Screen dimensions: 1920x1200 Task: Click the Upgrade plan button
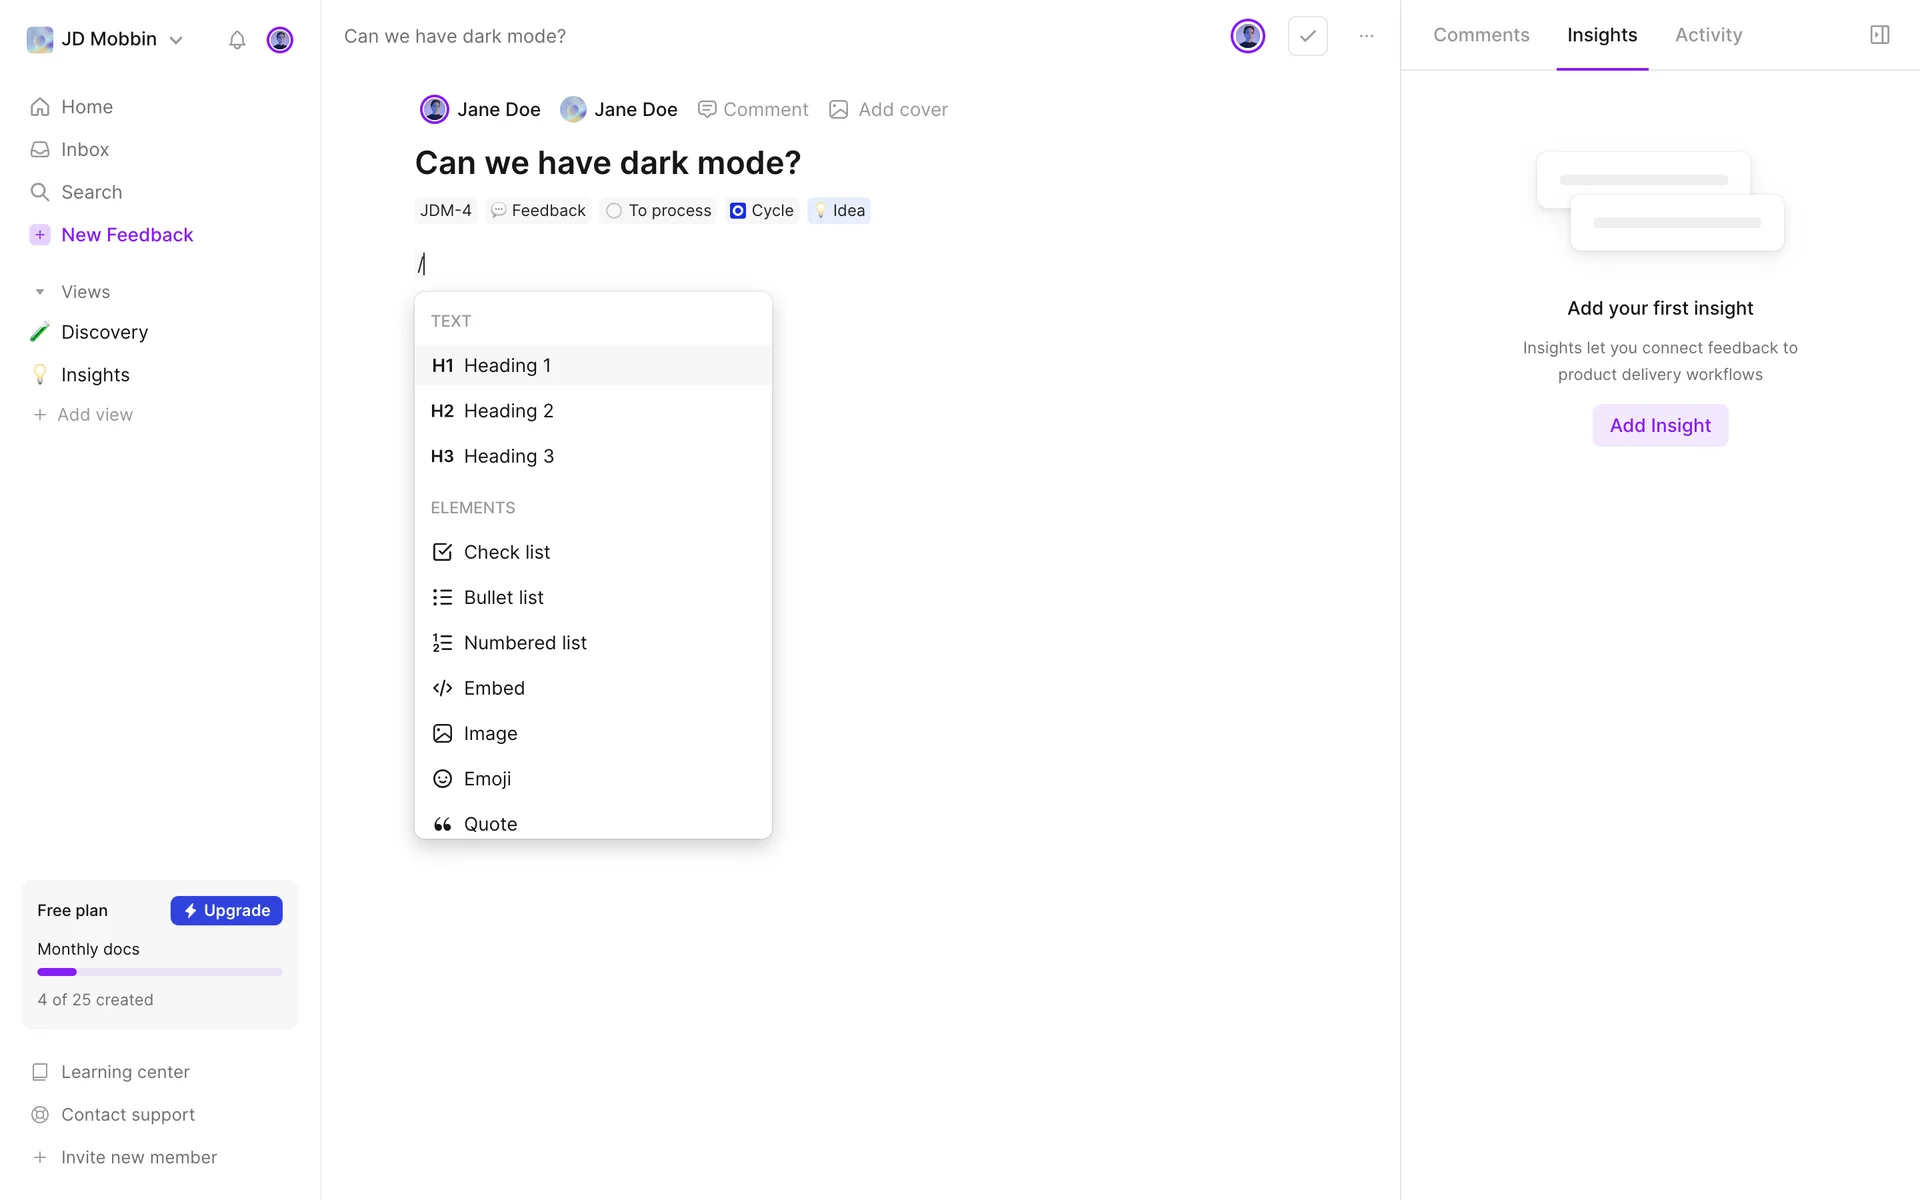coord(227,910)
